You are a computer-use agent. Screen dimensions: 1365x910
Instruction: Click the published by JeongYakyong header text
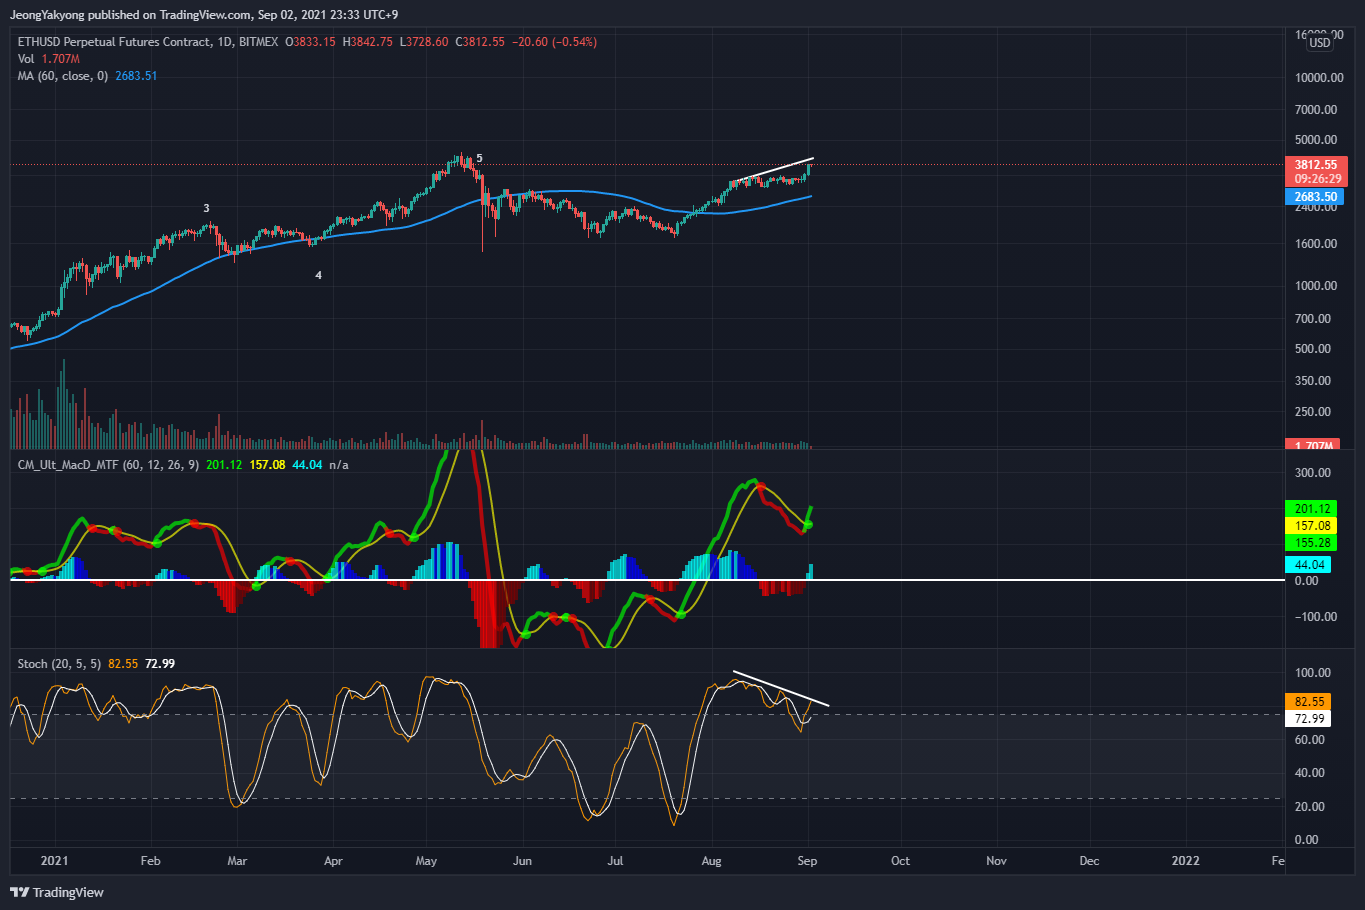pos(206,15)
